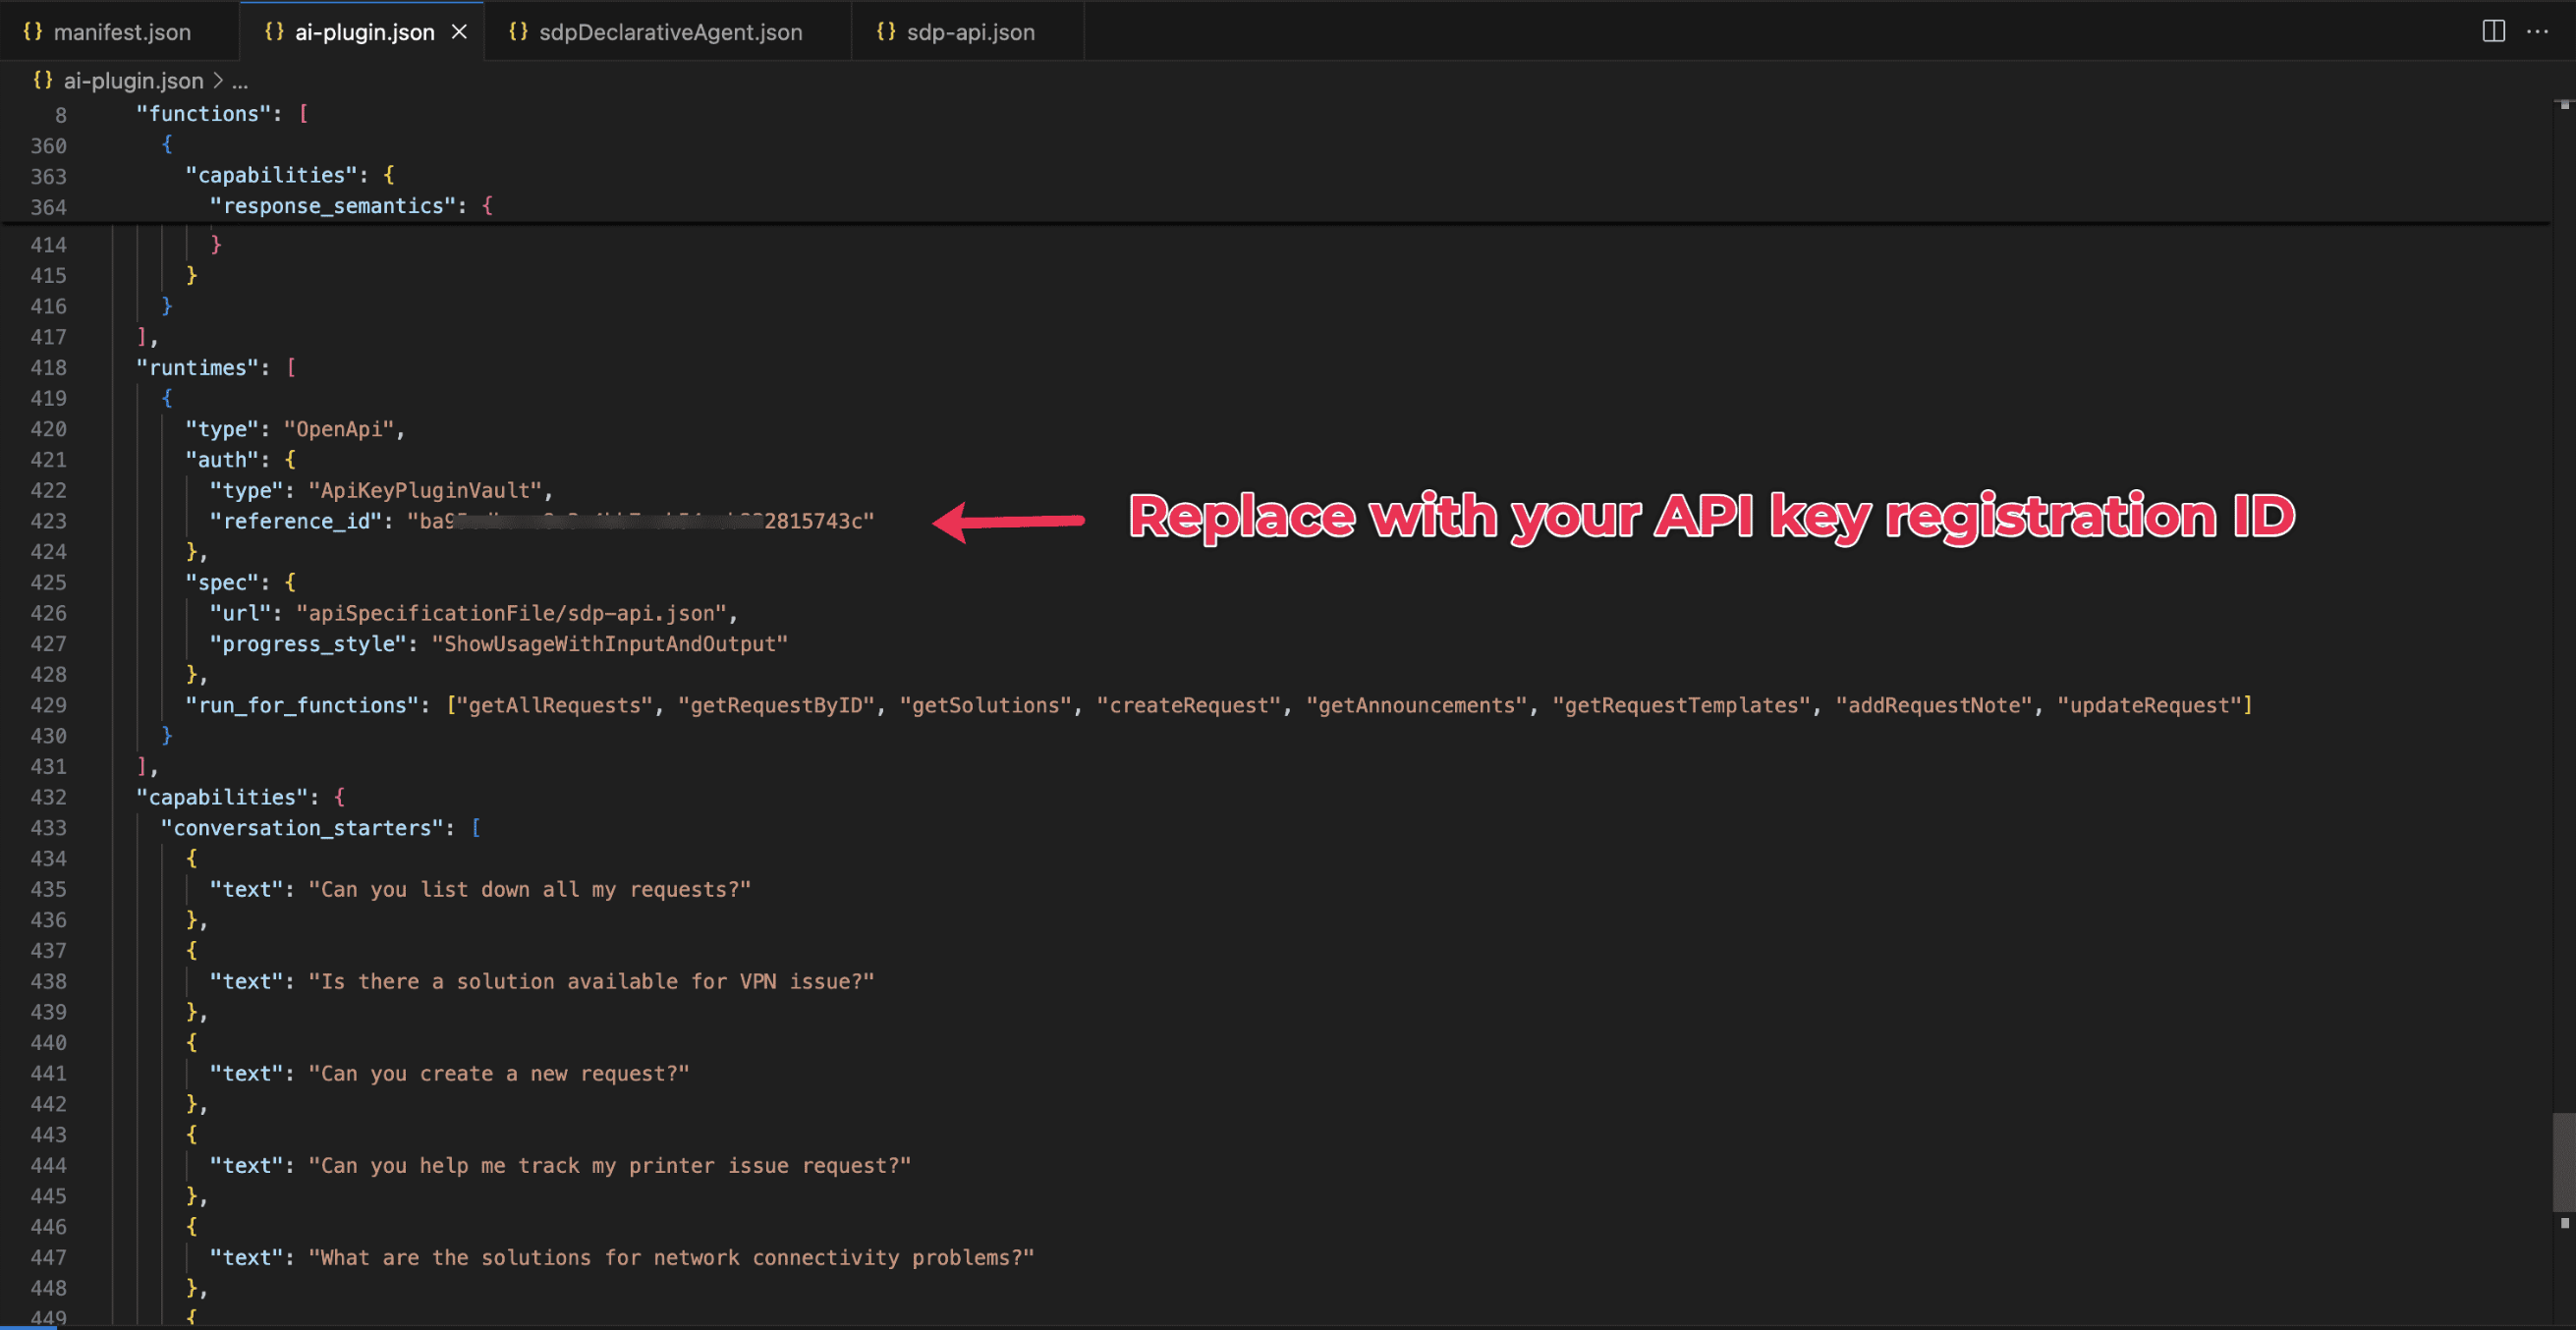
Task: Click the "conversation_starters" key
Action: point(302,828)
